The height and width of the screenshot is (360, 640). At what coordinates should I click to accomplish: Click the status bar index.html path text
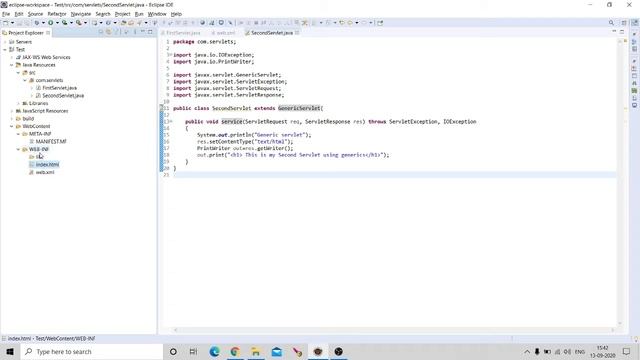click(x=51, y=338)
